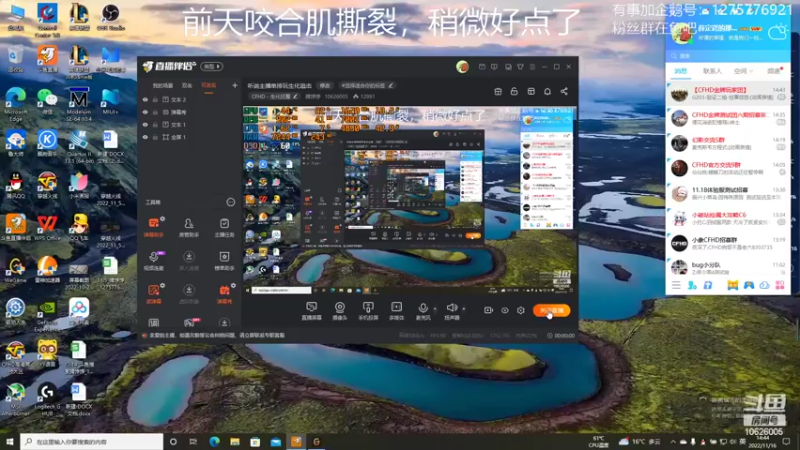Open 房管助手 tool

(189, 228)
